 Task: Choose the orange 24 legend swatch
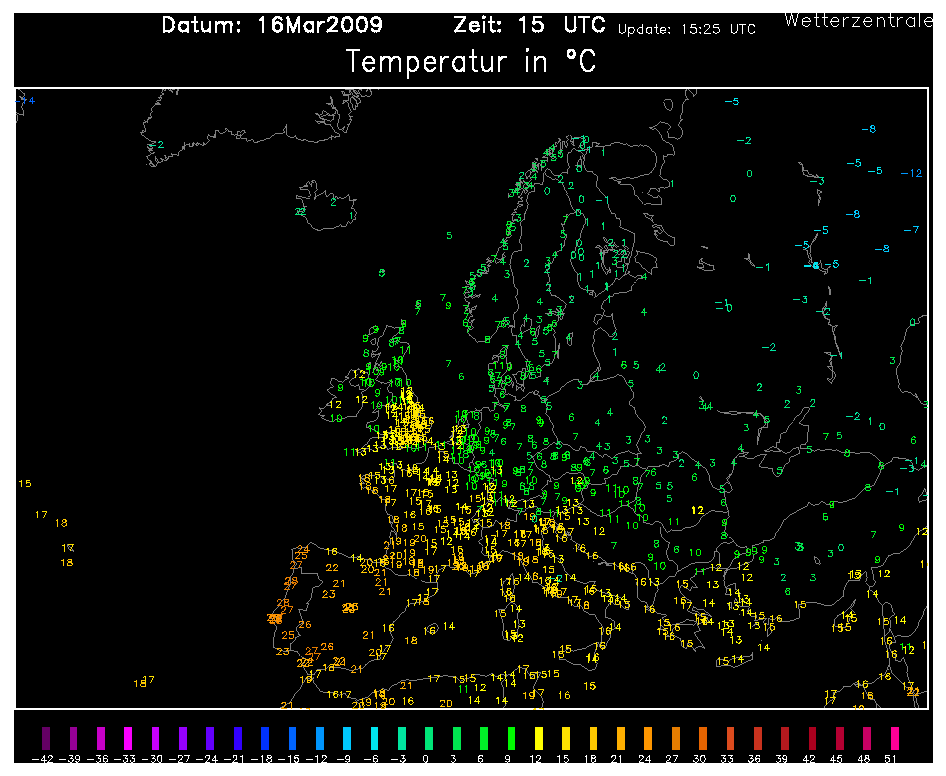[x=648, y=738]
